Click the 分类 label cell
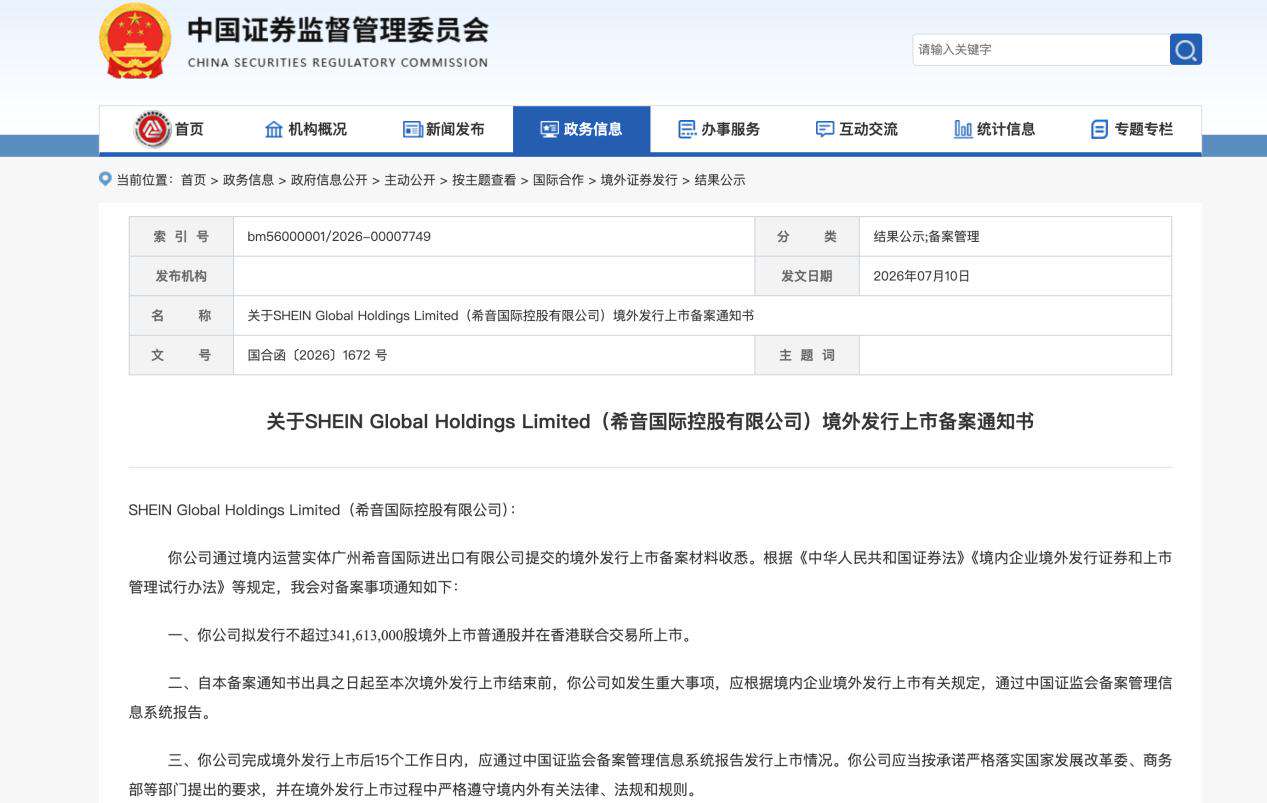Viewport: 1267px width, 803px height. pyautogui.click(x=807, y=237)
